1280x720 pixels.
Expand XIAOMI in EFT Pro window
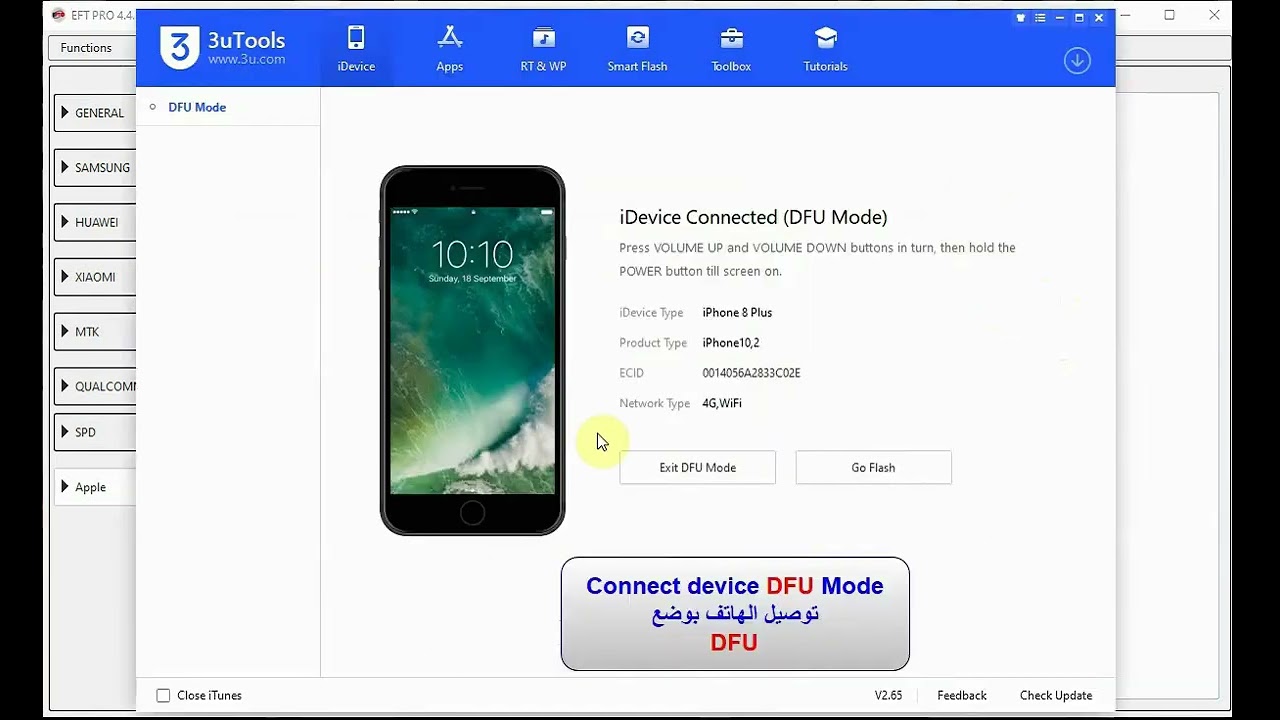pyautogui.click(x=95, y=277)
